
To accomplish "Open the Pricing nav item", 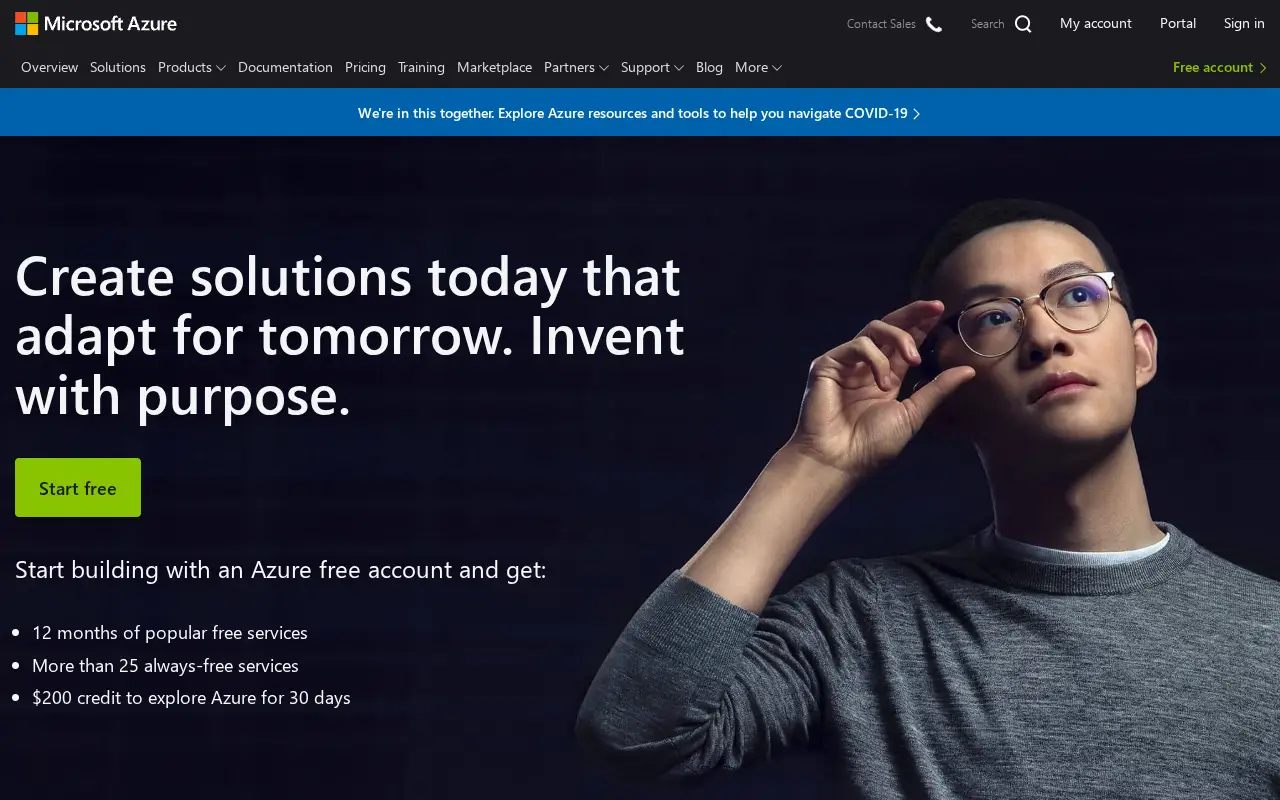I will click(365, 67).
